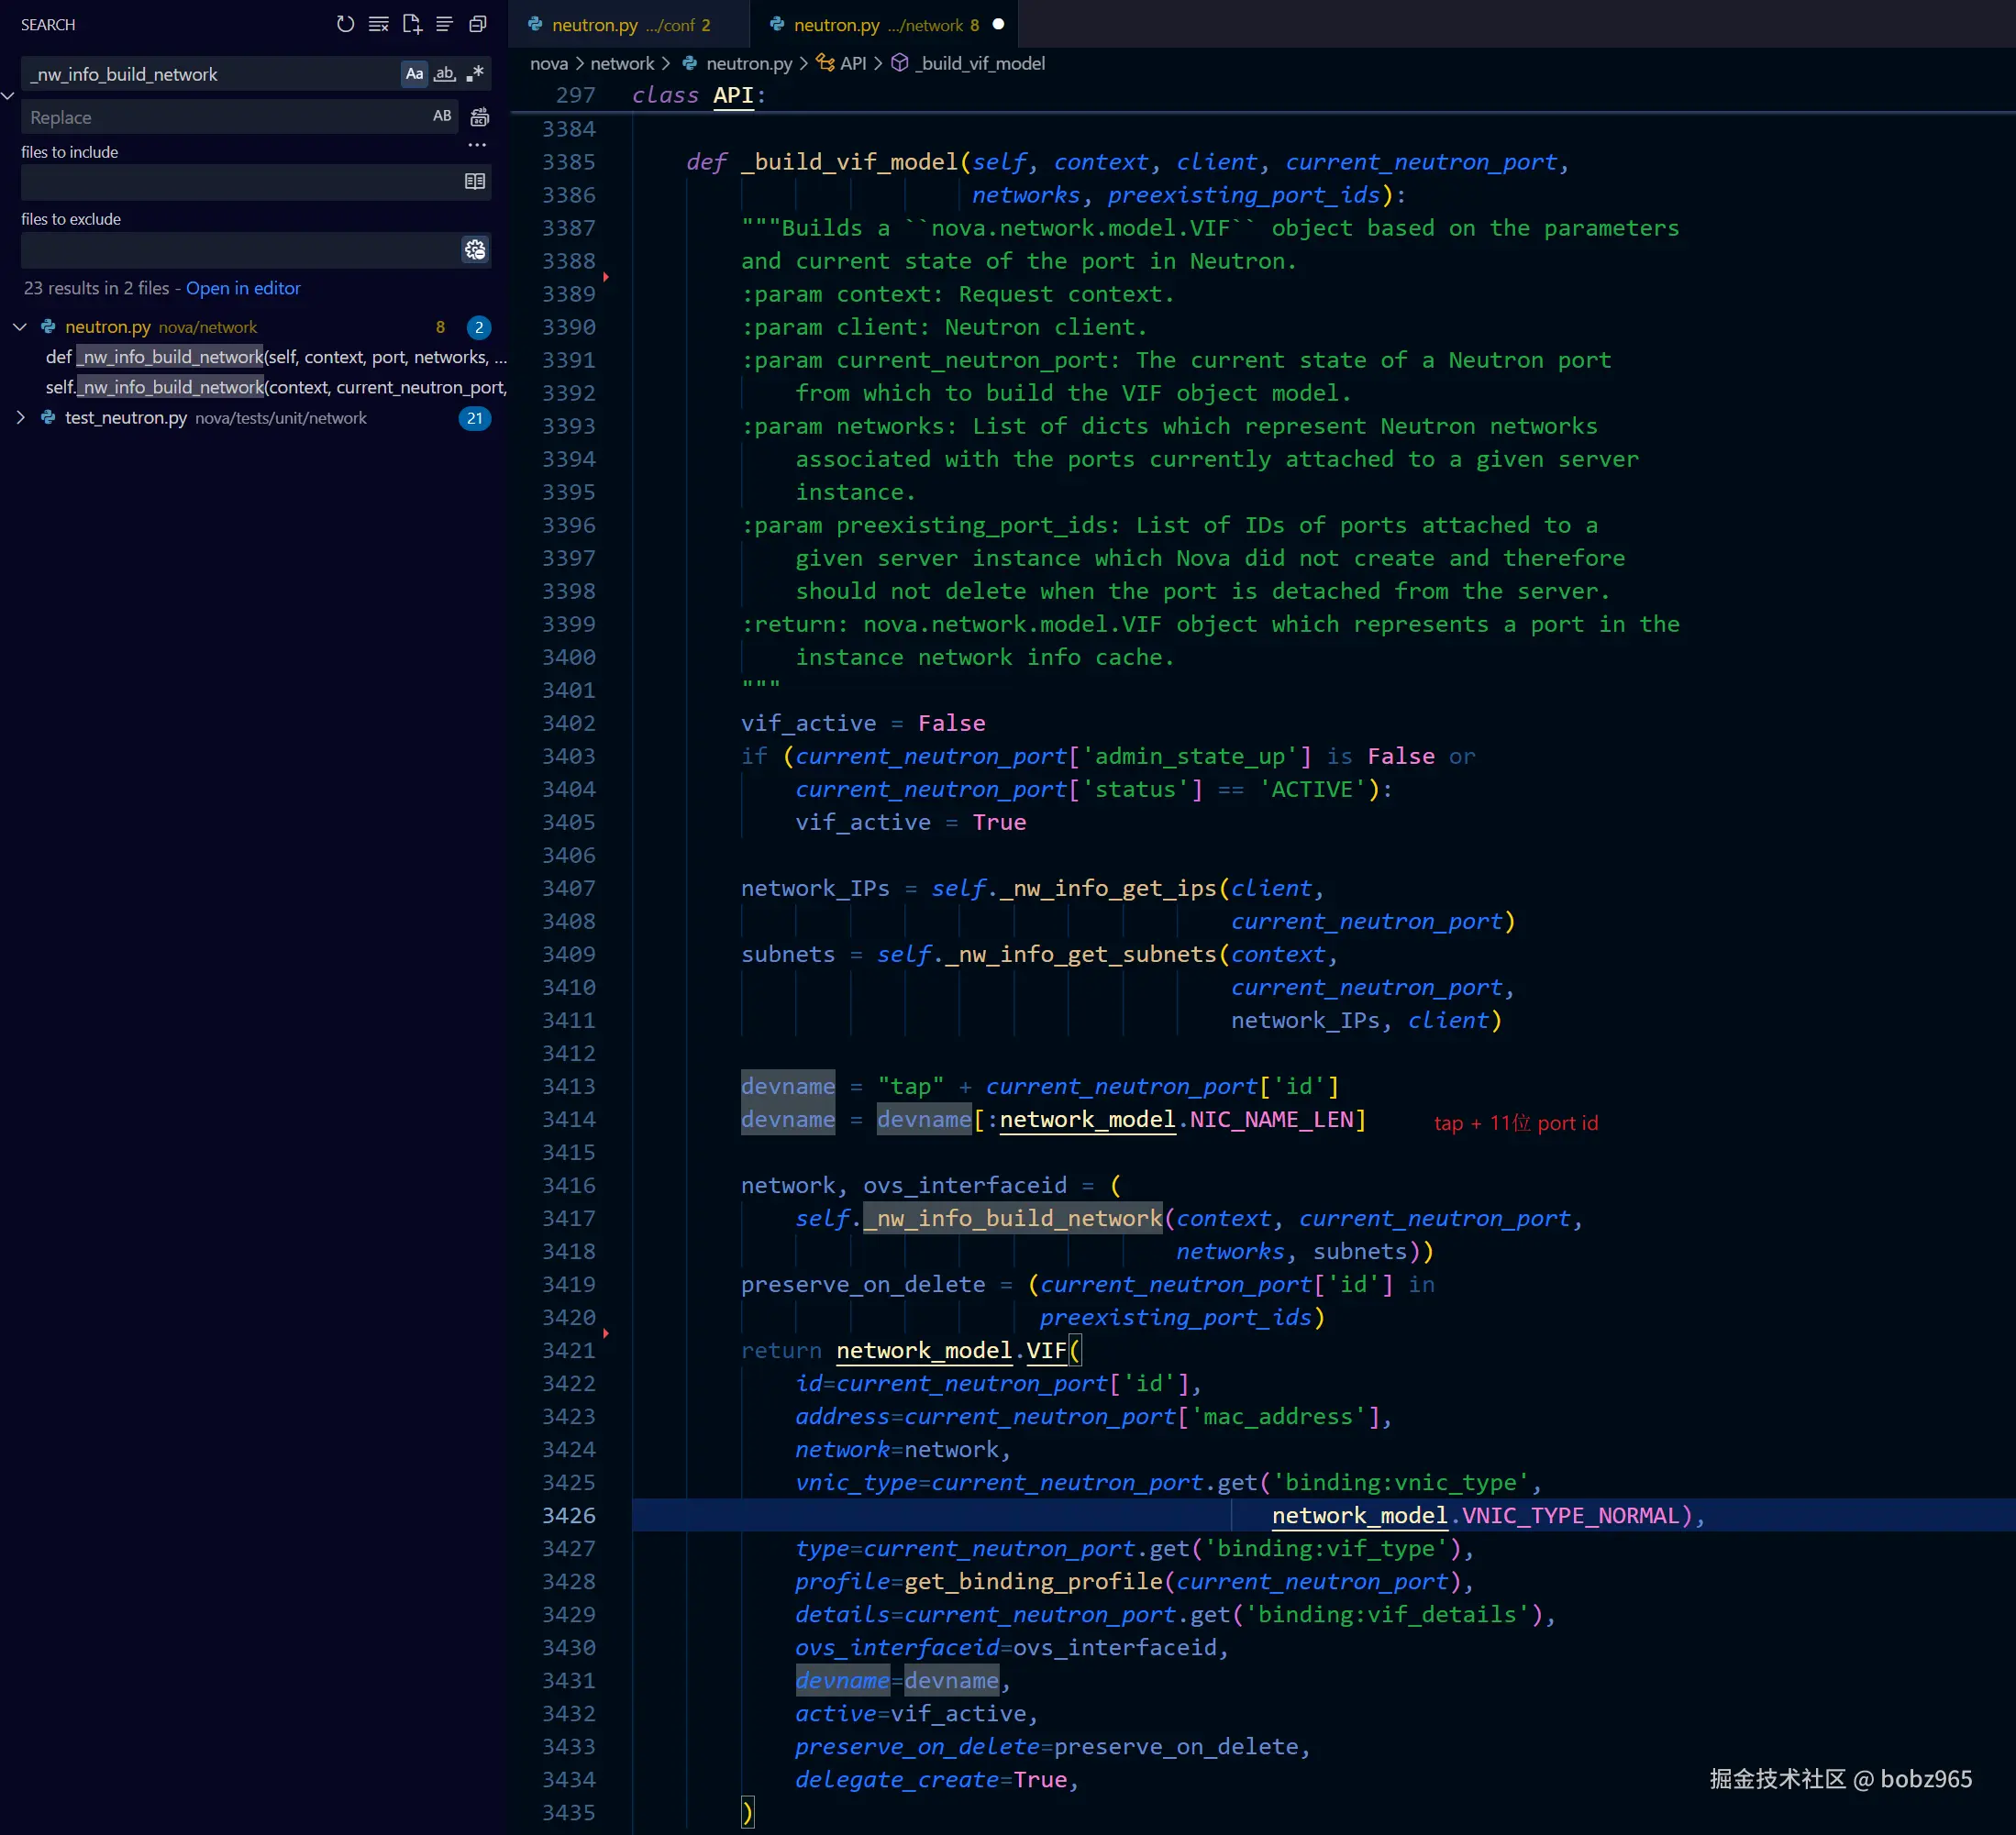Click NIC_NAME_LEN on line 3414

click(1271, 1119)
